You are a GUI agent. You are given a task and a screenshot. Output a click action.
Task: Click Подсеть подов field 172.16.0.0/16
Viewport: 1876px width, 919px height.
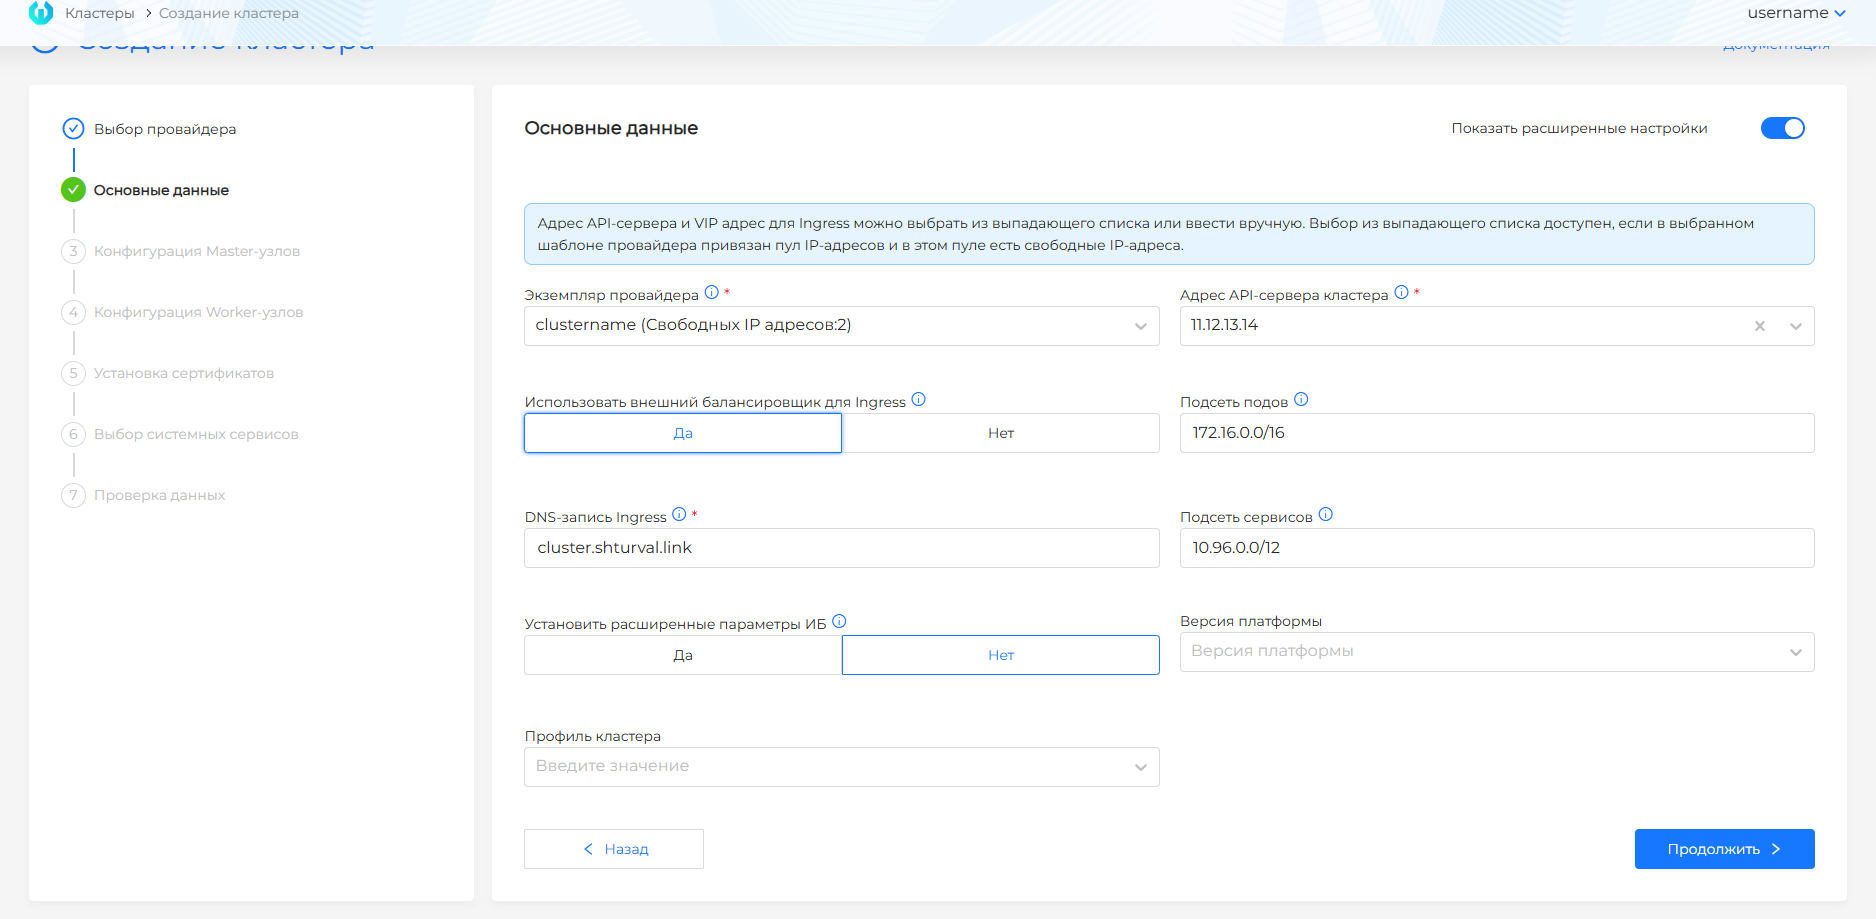(1497, 433)
